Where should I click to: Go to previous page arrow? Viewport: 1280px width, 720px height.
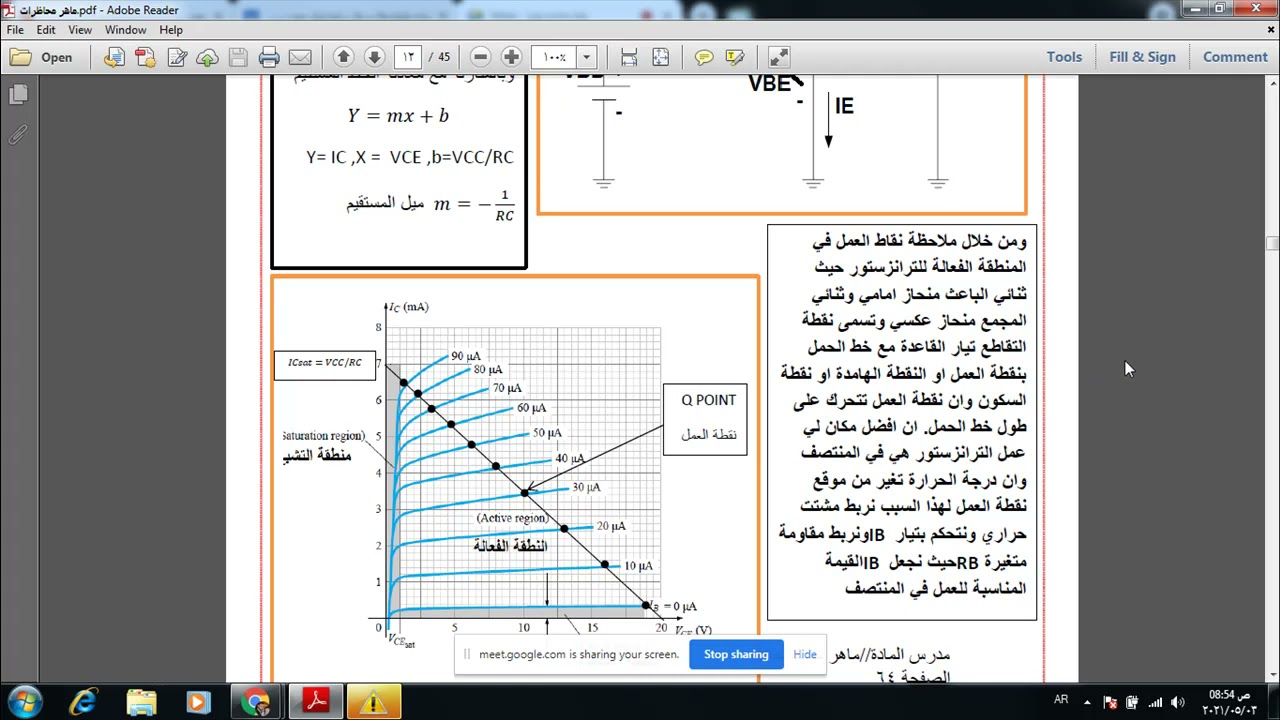coord(343,57)
